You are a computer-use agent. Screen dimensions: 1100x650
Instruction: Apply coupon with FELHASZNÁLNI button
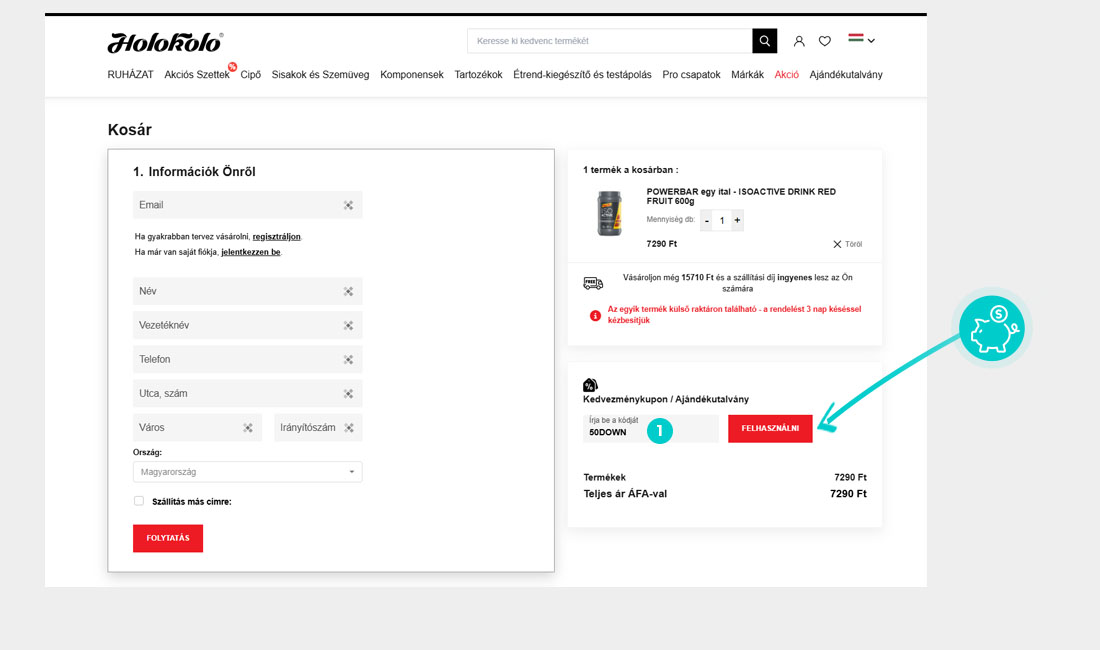pos(770,428)
